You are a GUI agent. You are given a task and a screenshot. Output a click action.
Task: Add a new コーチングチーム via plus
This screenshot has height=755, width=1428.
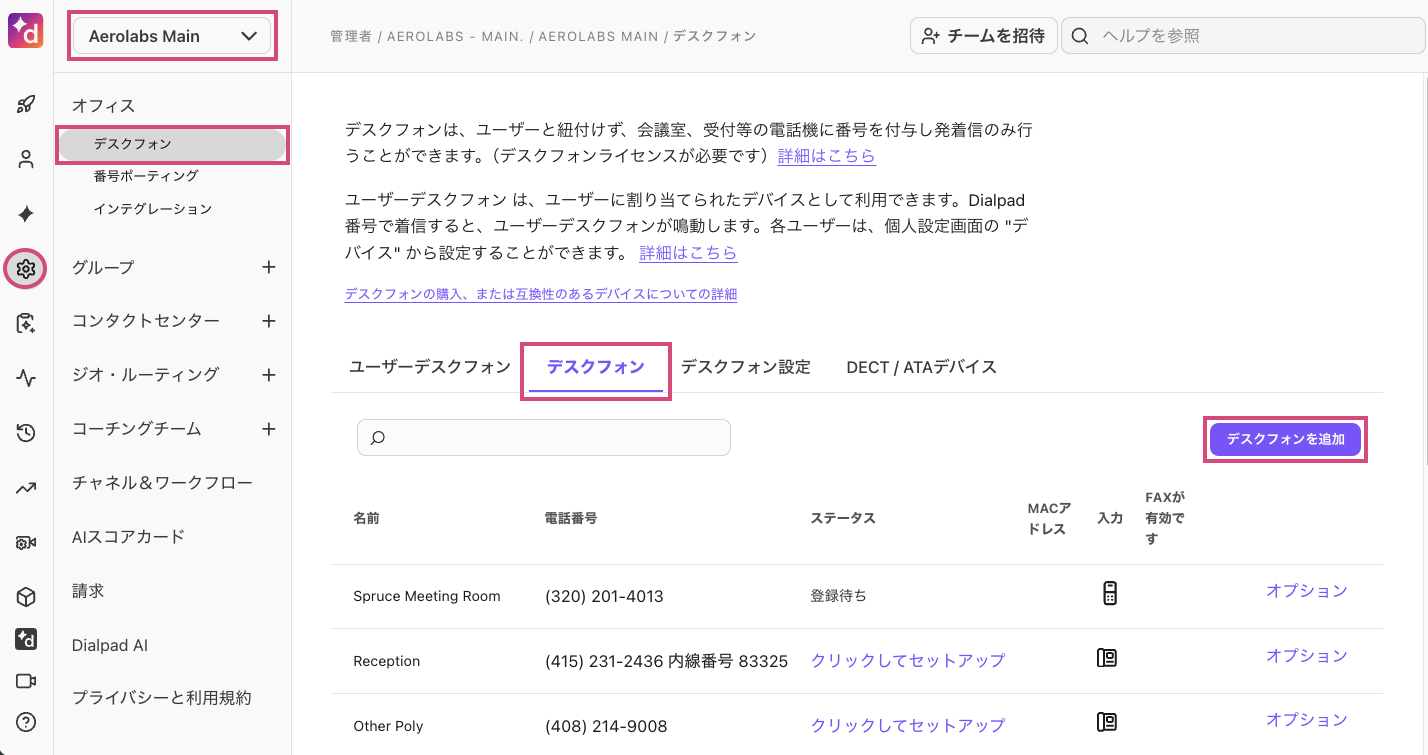[268, 429]
